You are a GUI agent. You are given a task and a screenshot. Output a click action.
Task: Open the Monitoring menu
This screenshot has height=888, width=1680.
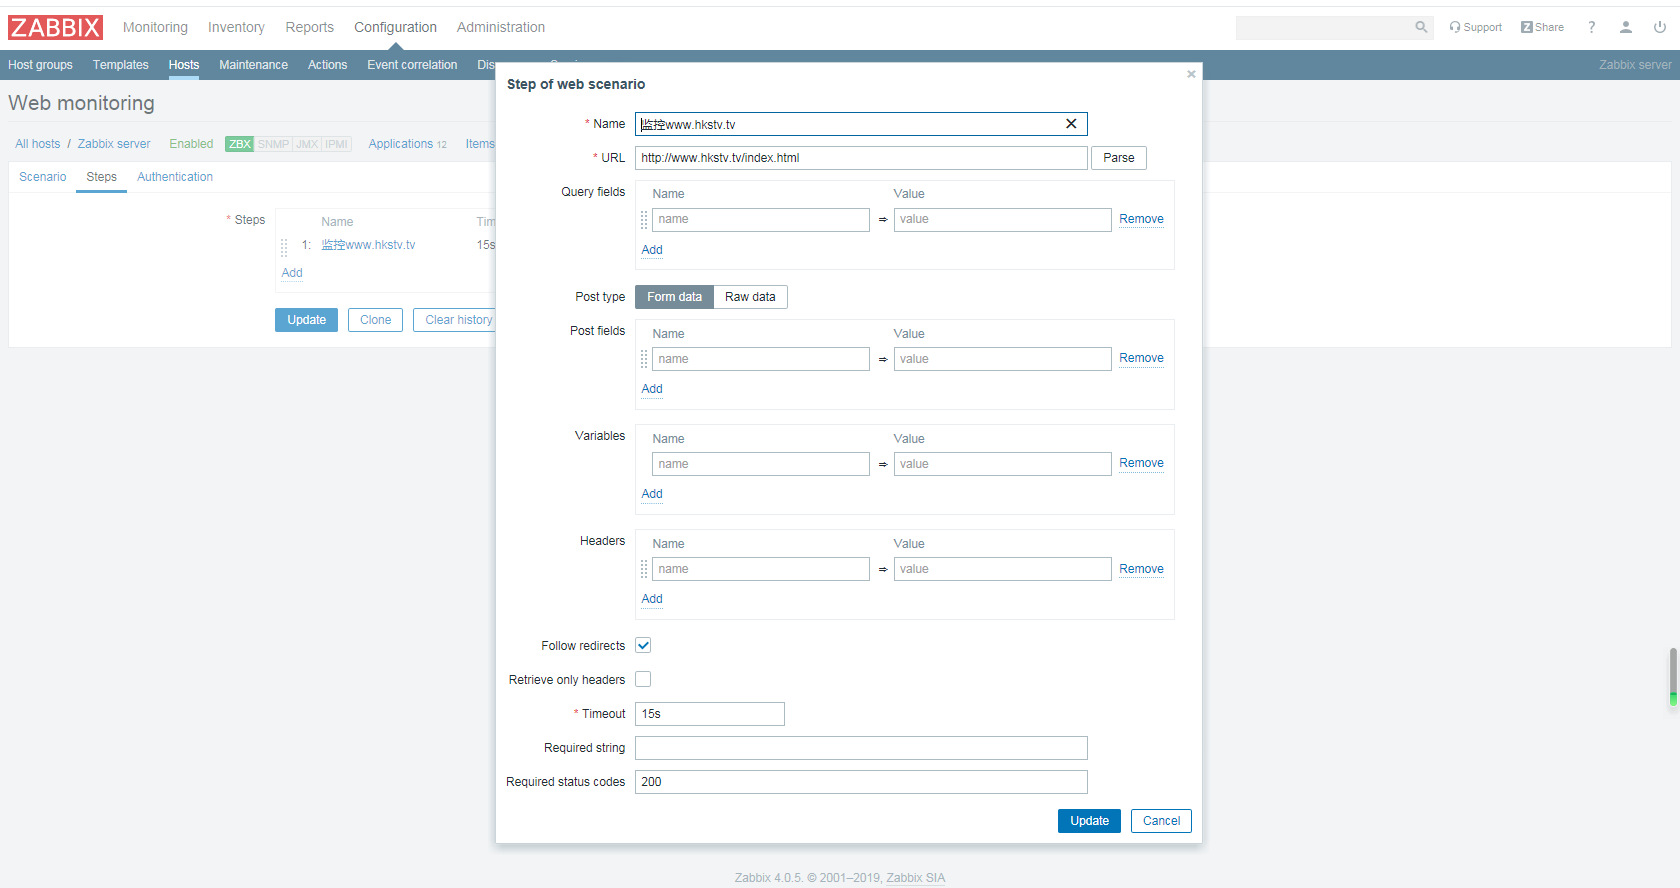[x=155, y=27]
